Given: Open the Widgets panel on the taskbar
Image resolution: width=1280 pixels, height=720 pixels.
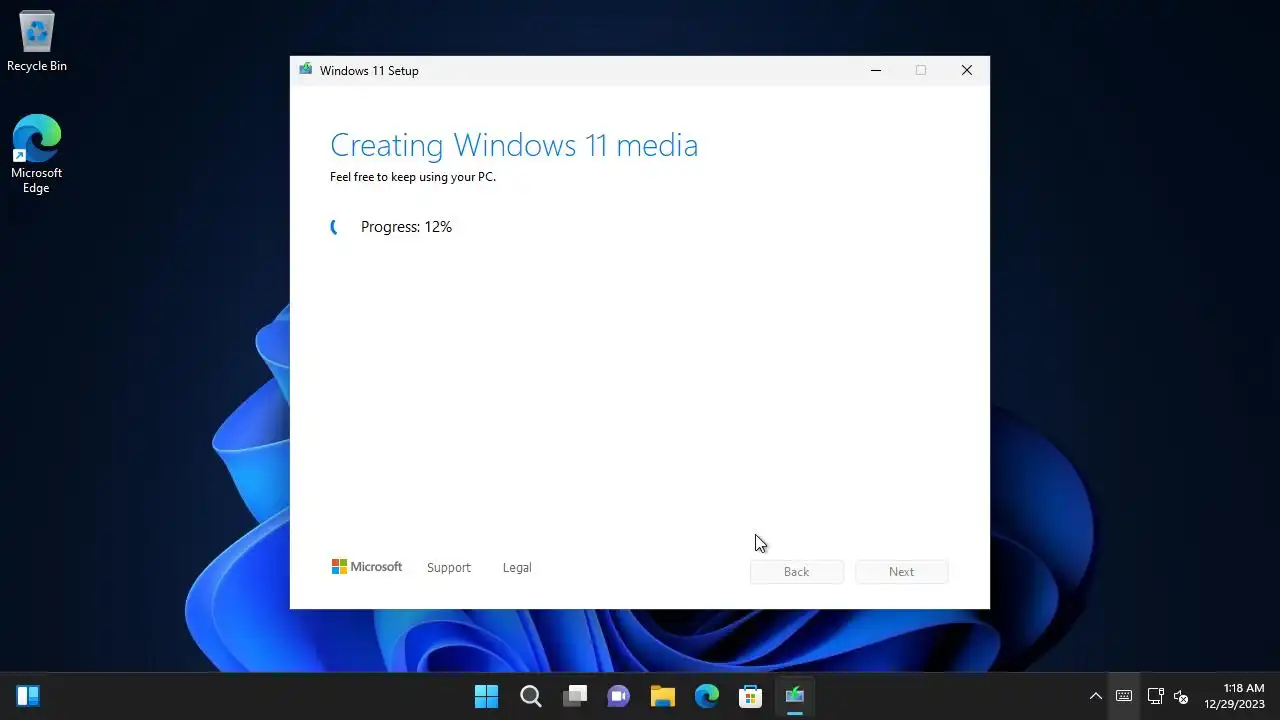Looking at the screenshot, I should (28, 696).
